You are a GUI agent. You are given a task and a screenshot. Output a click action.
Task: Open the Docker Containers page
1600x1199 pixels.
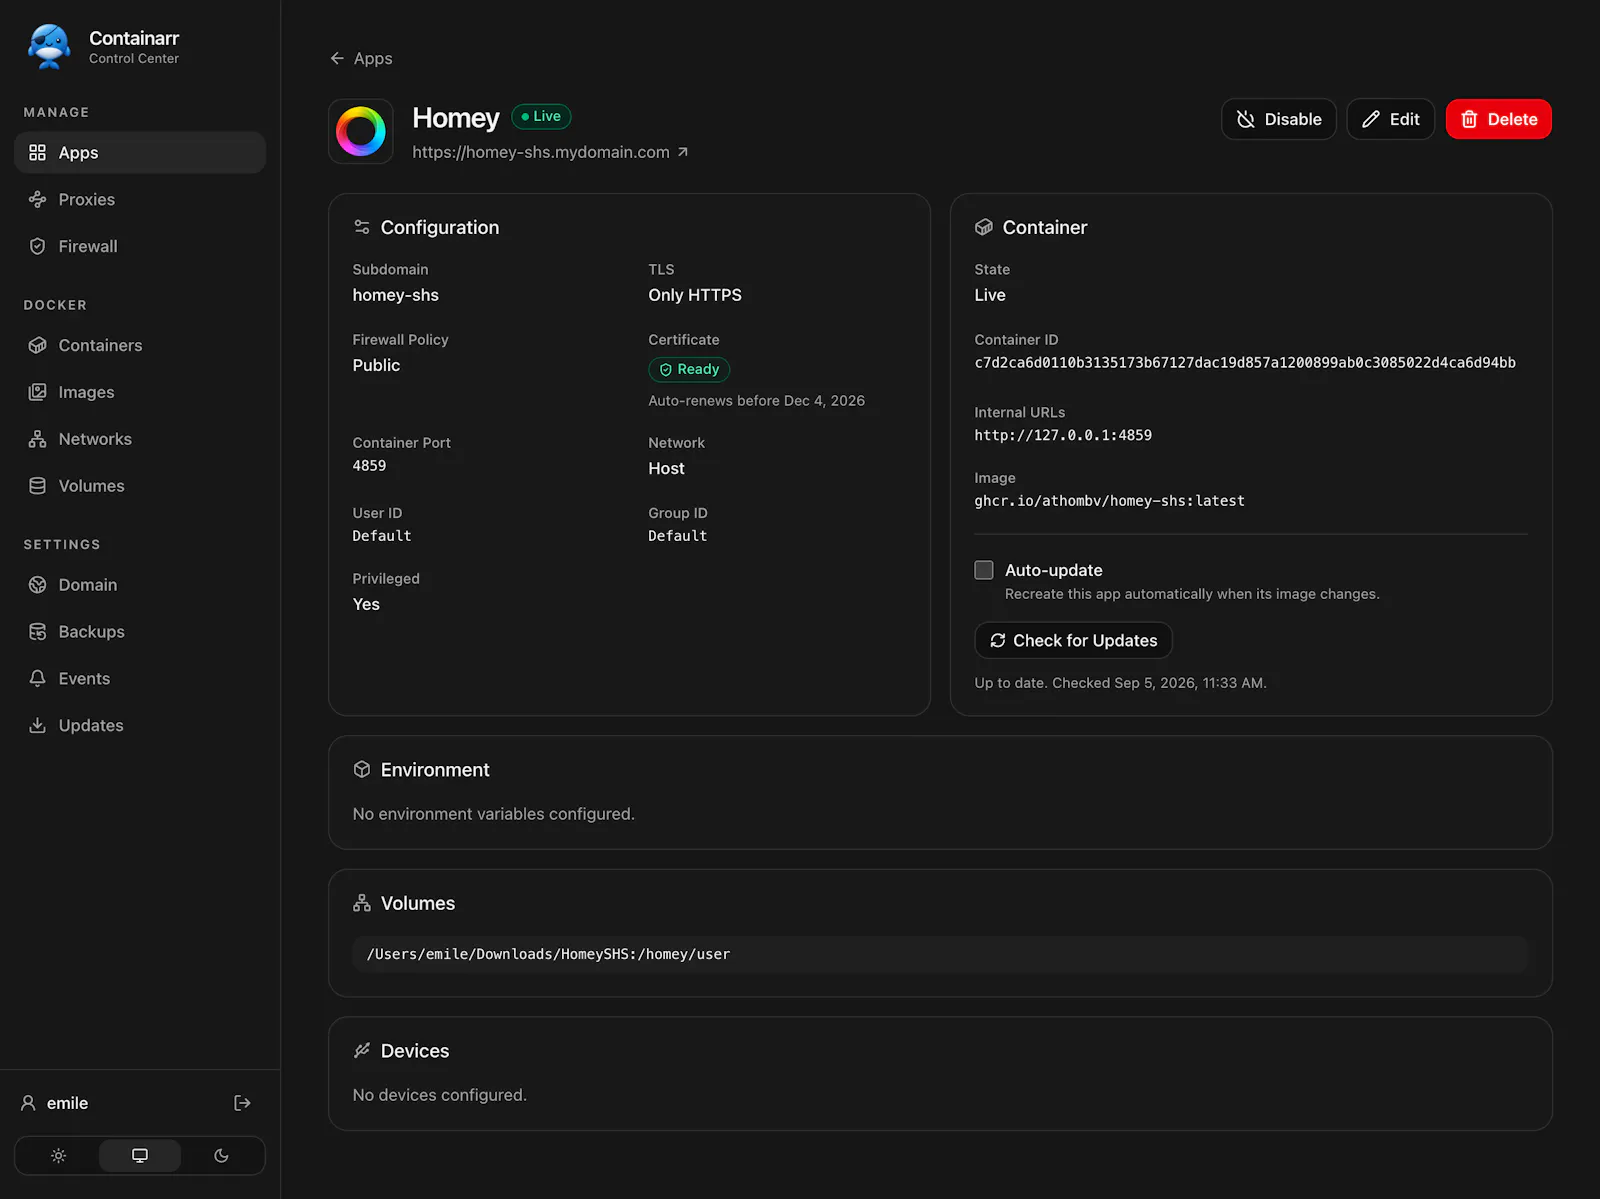coord(140,345)
